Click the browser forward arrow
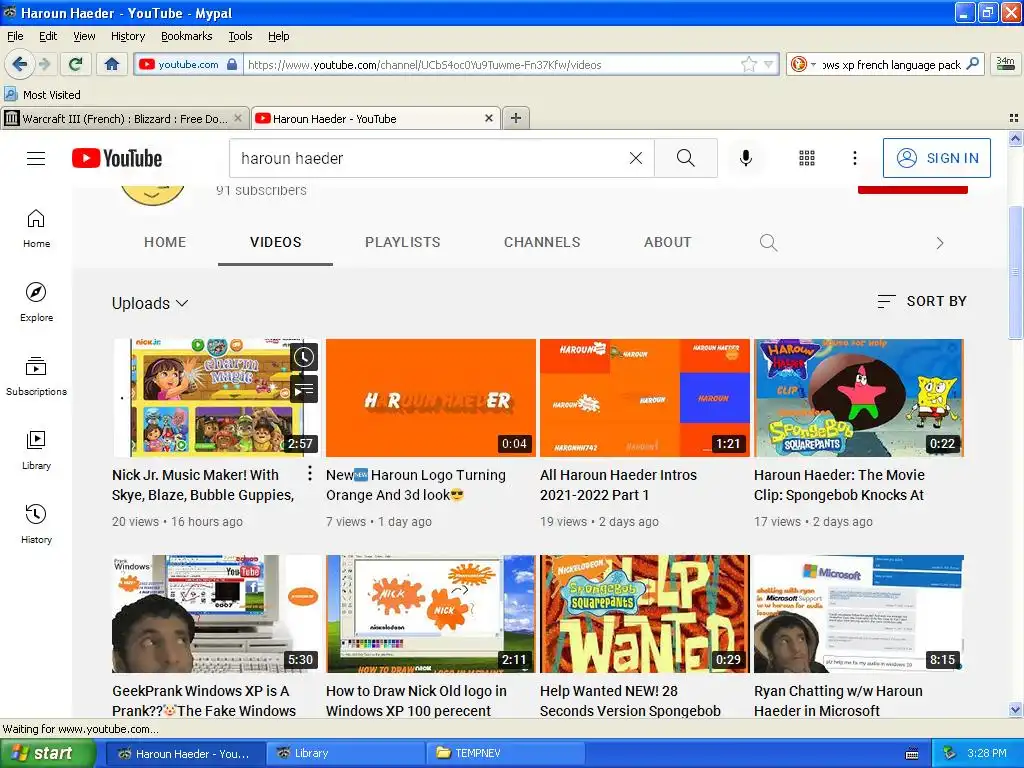The height and width of the screenshot is (768, 1024). tap(44, 64)
